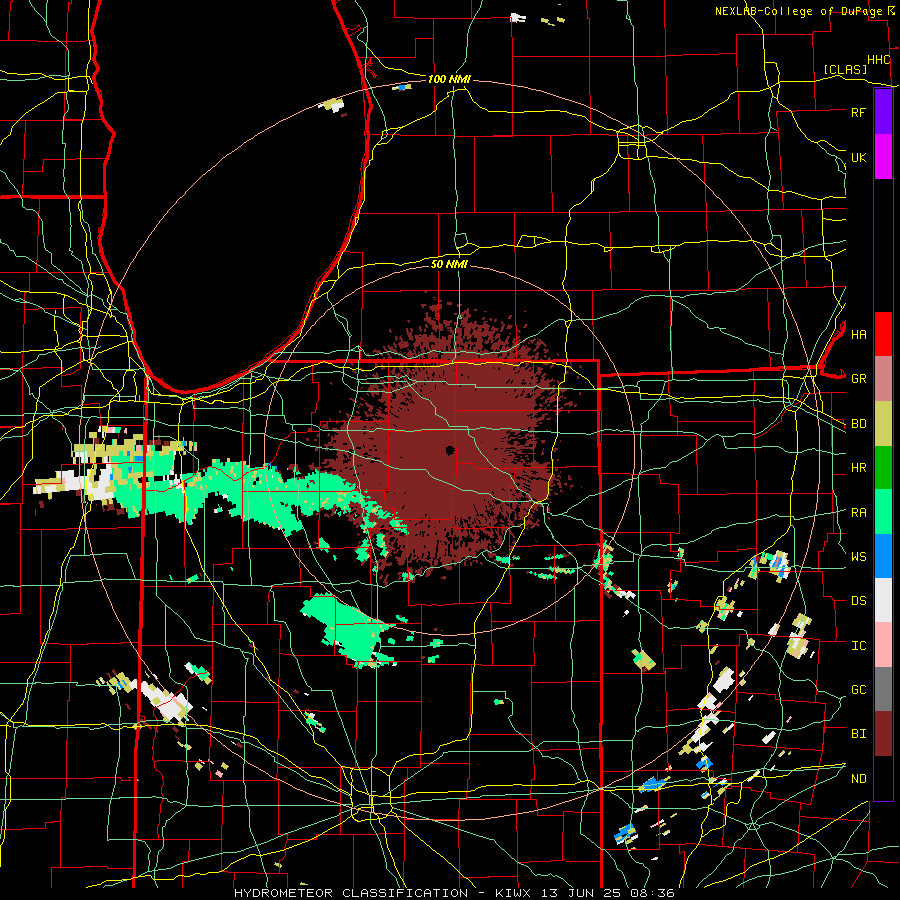Select the DS legend label
900x900 pixels.
858,601
